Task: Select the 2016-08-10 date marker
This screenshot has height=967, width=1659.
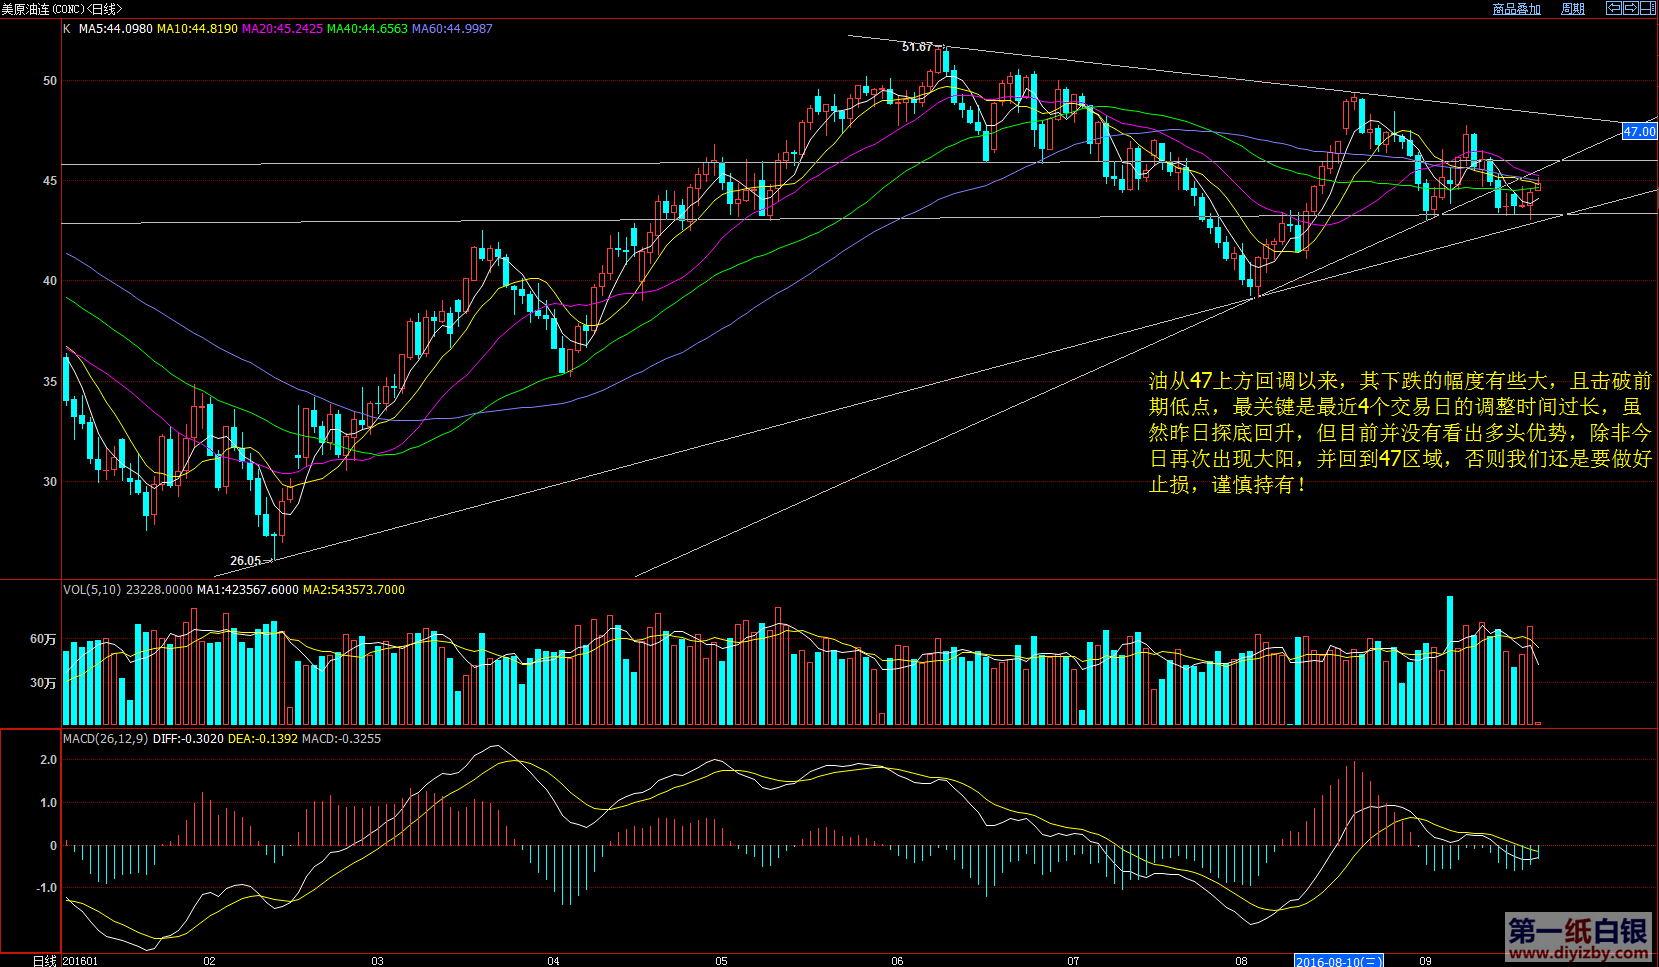Action: pos(1338,961)
